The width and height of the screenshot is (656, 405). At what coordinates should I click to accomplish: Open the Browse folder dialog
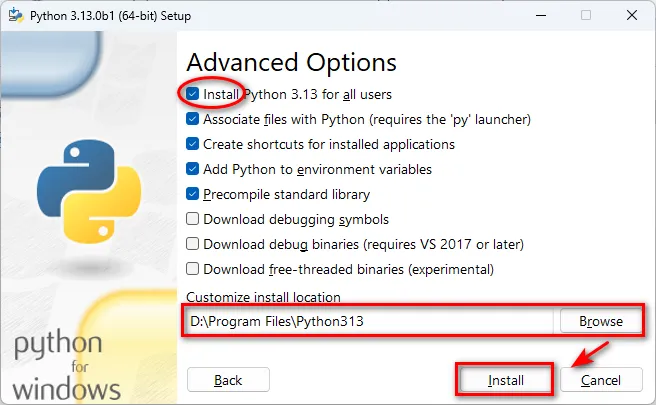(x=601, y=321)
